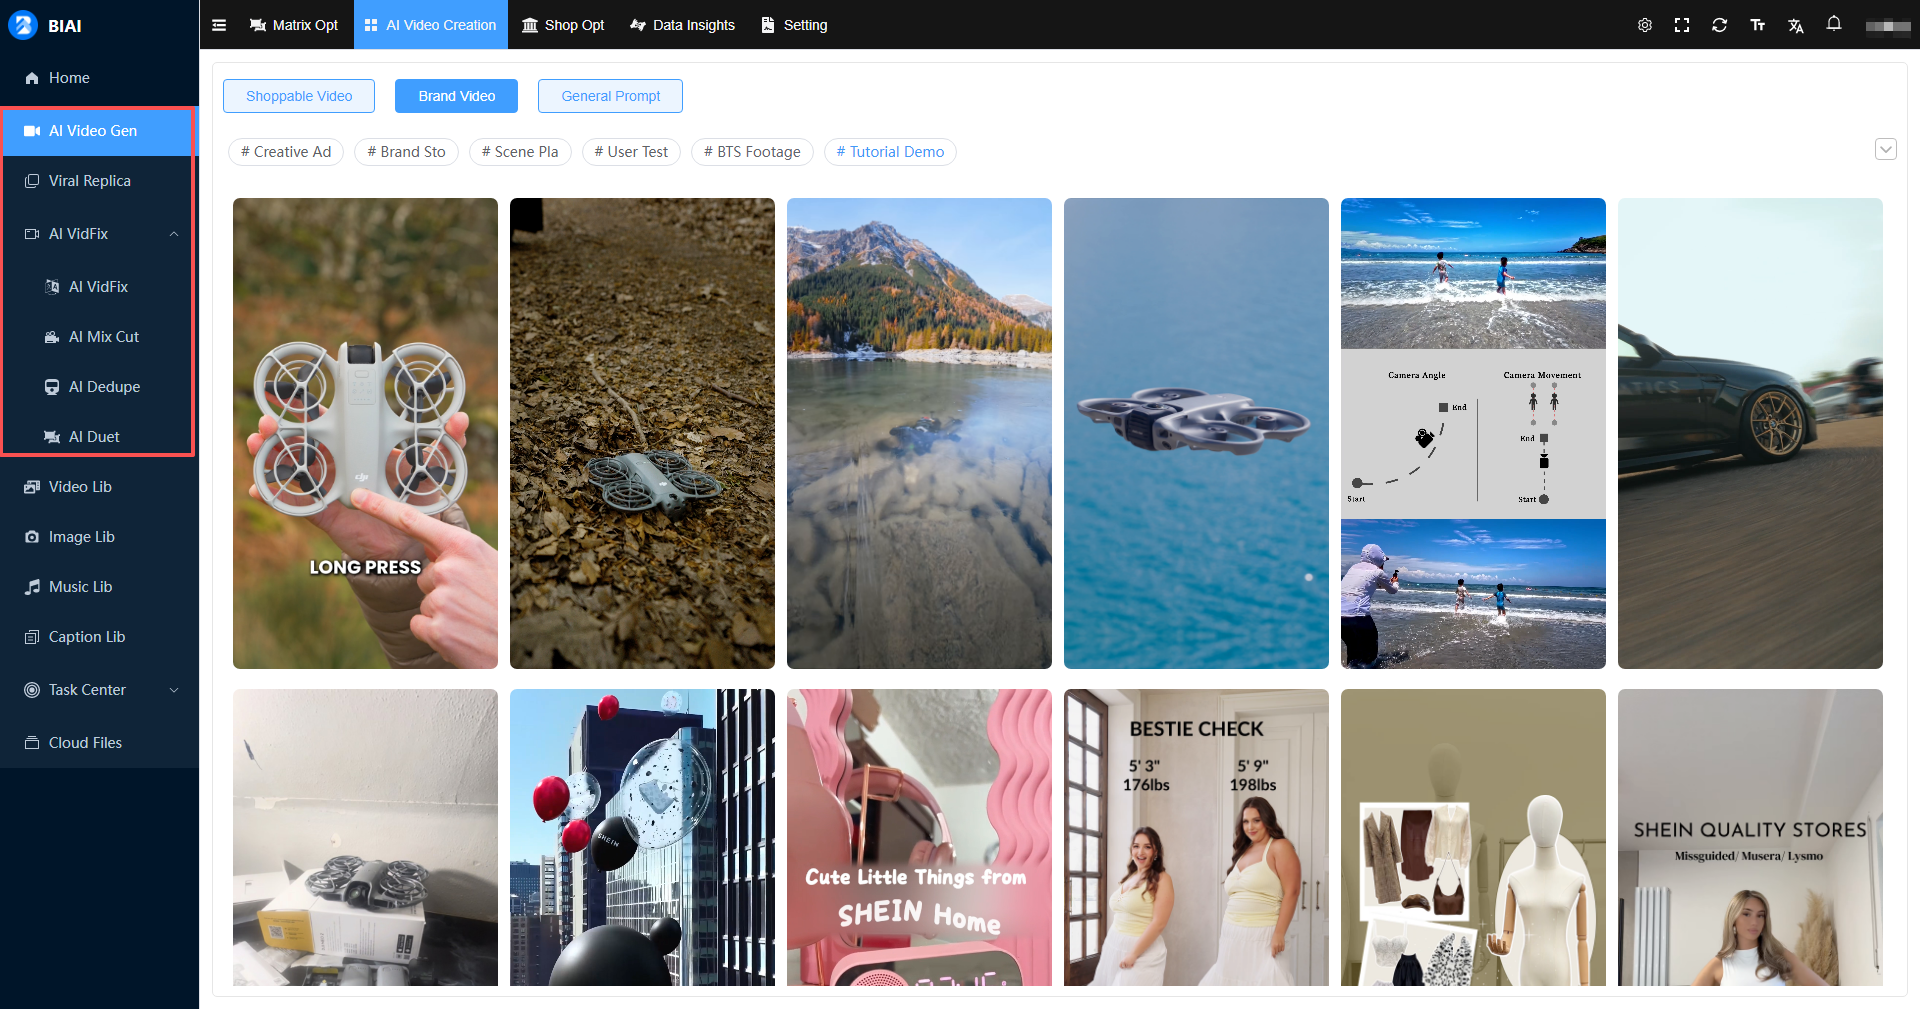Toggle the hamburger sidebar collapse icon
The width and height of the screenshot is (1920, 1009).
(219, 25)
